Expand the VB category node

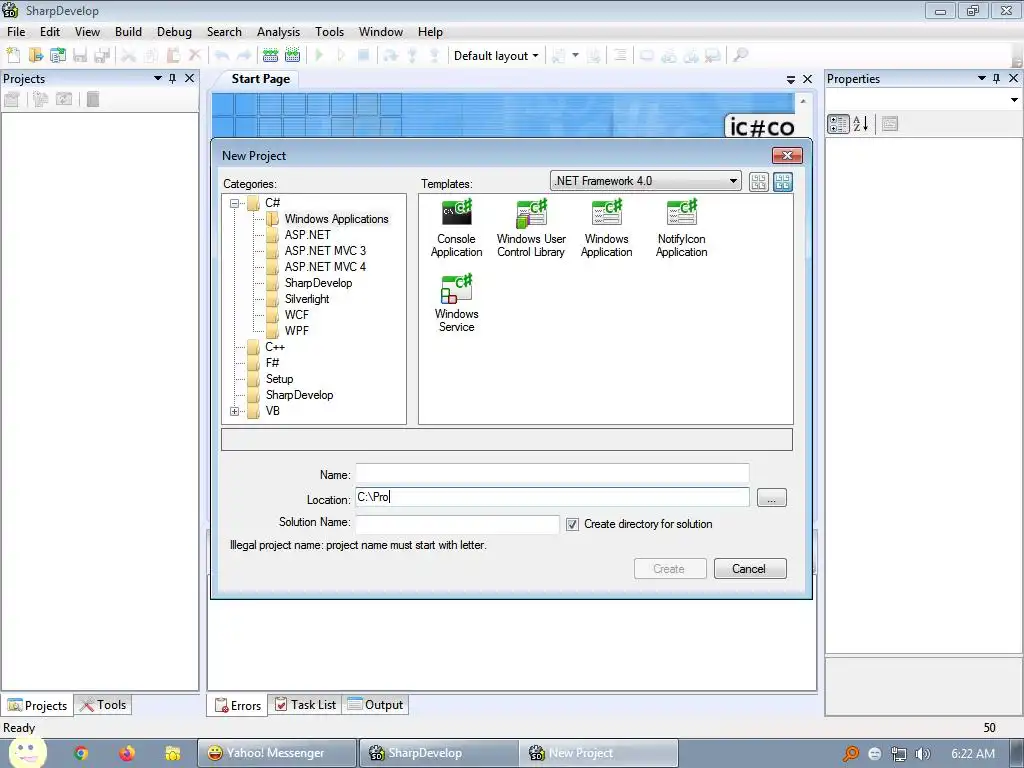[234, 411]
